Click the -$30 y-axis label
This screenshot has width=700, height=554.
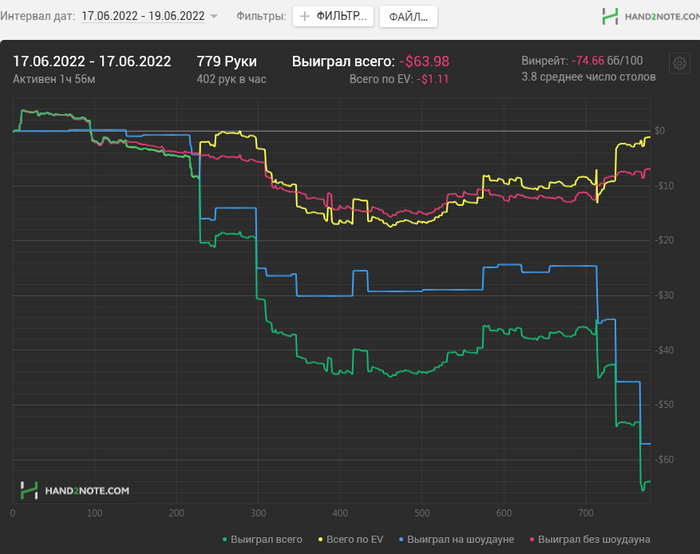coord(664,295)
